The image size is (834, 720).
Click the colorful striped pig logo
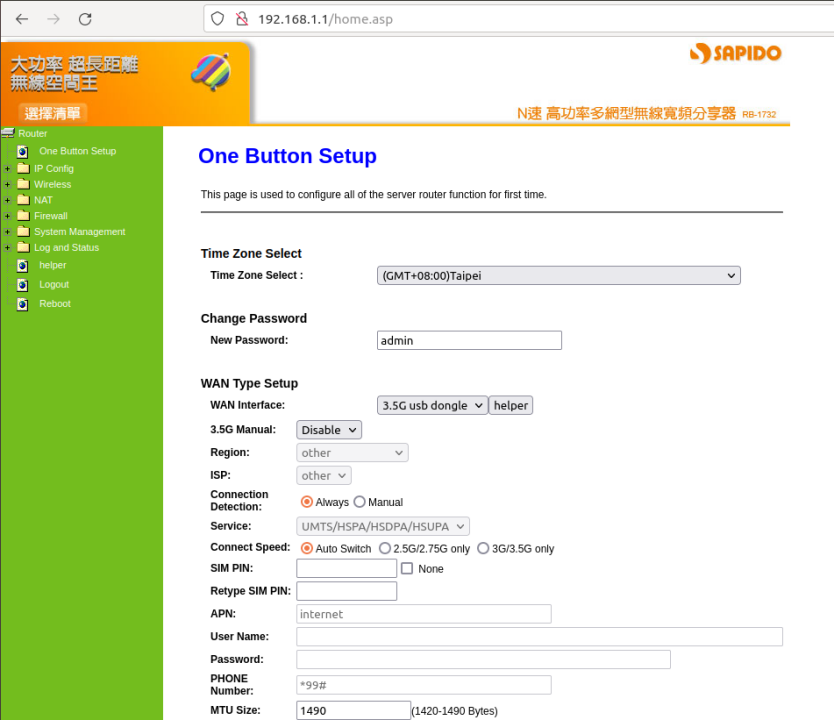[211, 72]
